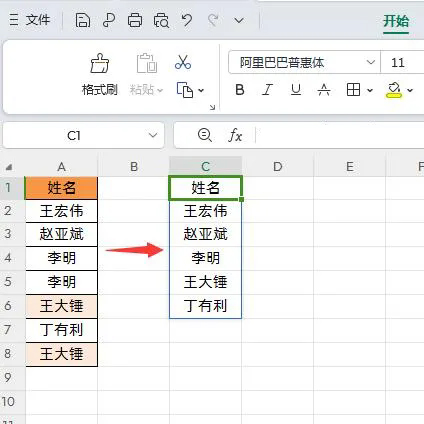Toggle Italic formatting
Viewport: 424px width, 424px height.
(x=267, y=90)
